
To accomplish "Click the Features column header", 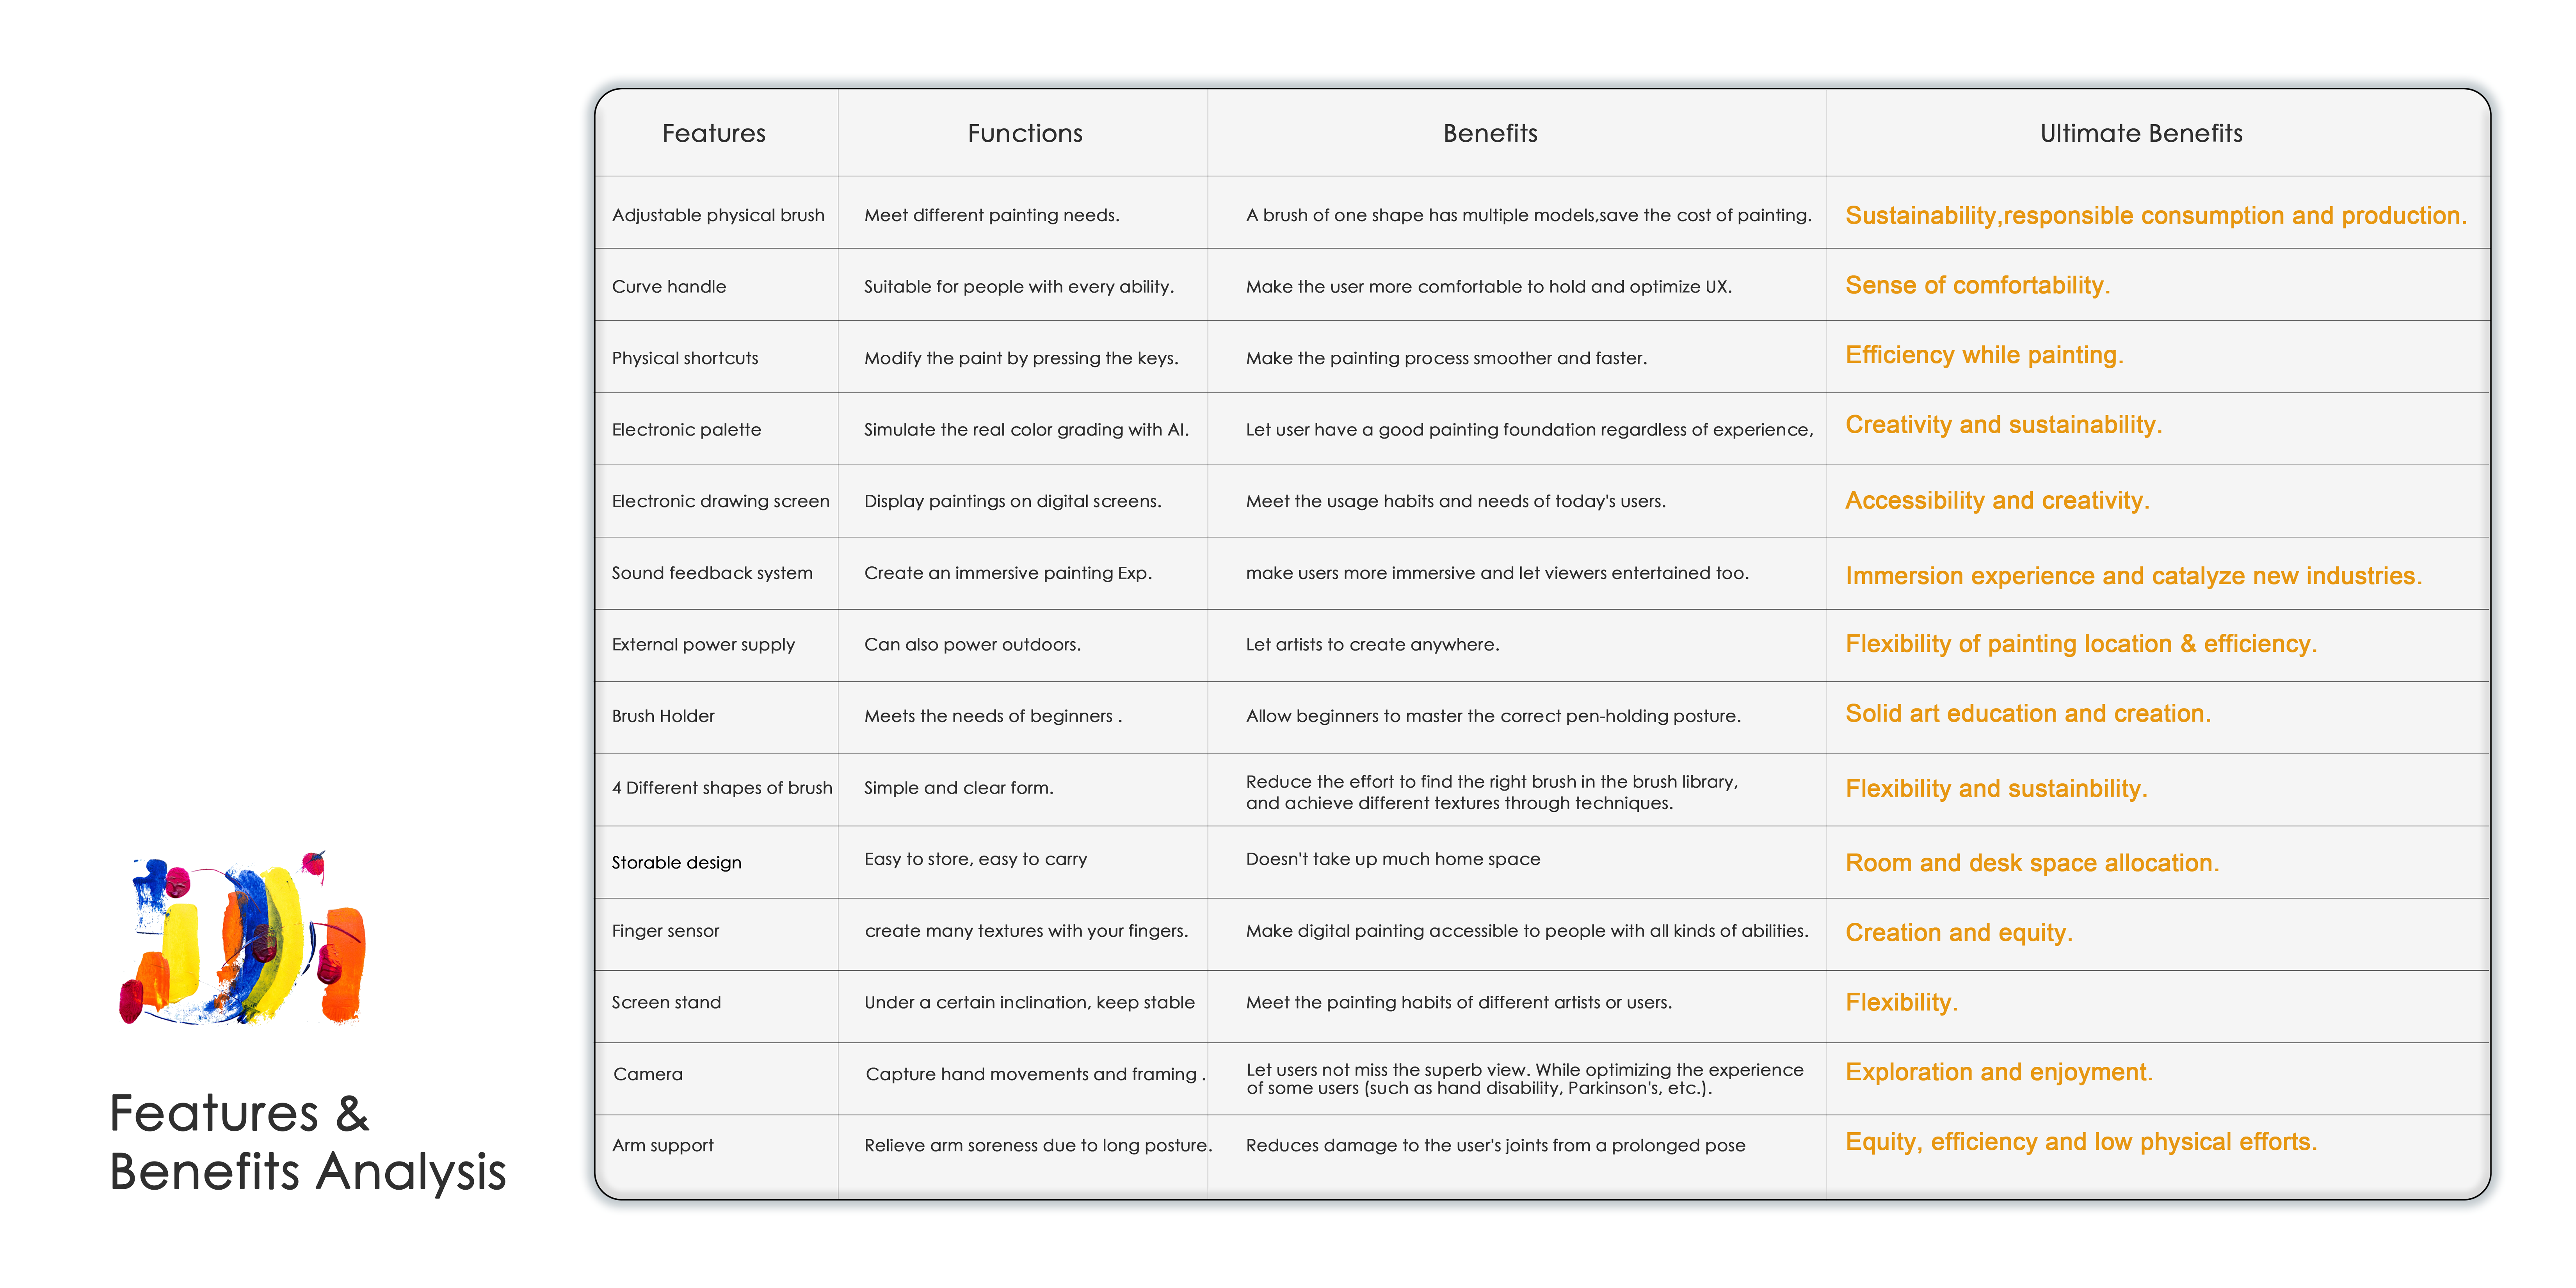I will pyautogui.click(x=713, y=133).
